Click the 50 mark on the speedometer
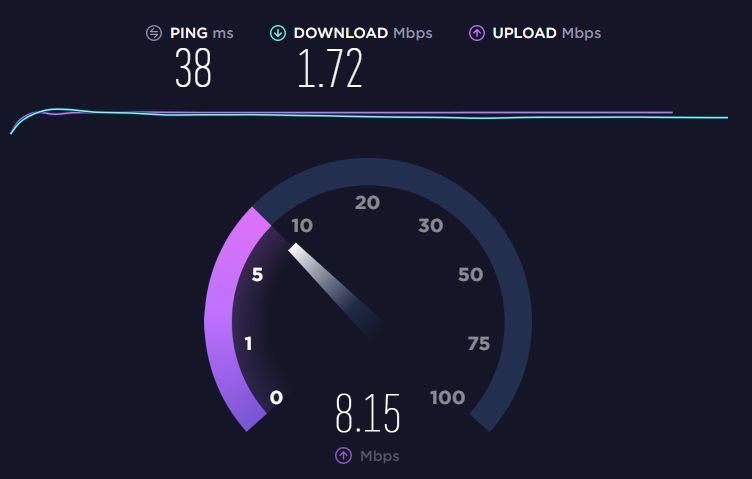 470,274
